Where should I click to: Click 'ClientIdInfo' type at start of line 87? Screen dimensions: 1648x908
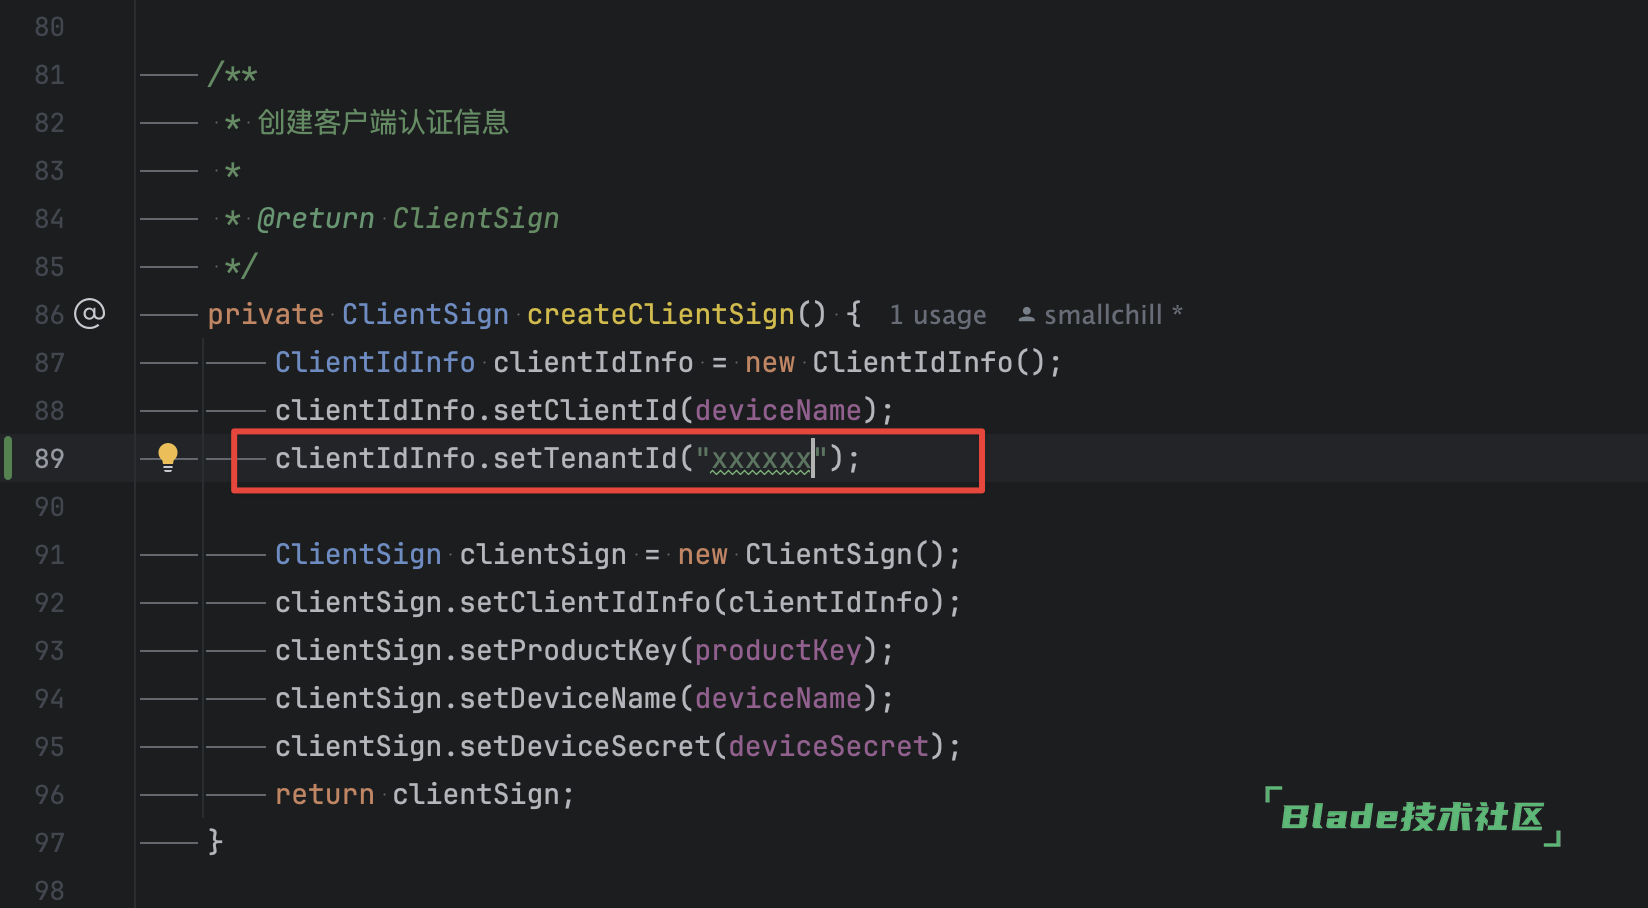point(375,362)
